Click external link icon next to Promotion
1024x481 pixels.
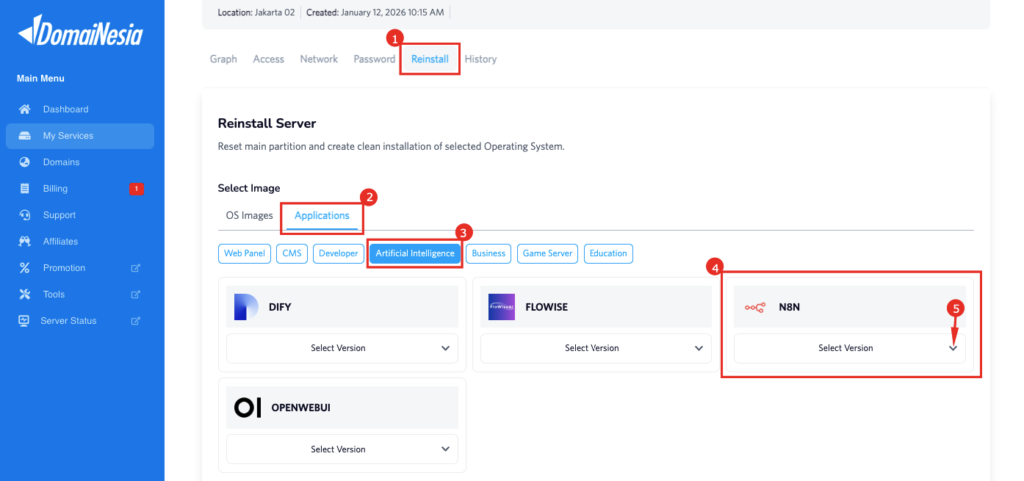click(136, 268)
